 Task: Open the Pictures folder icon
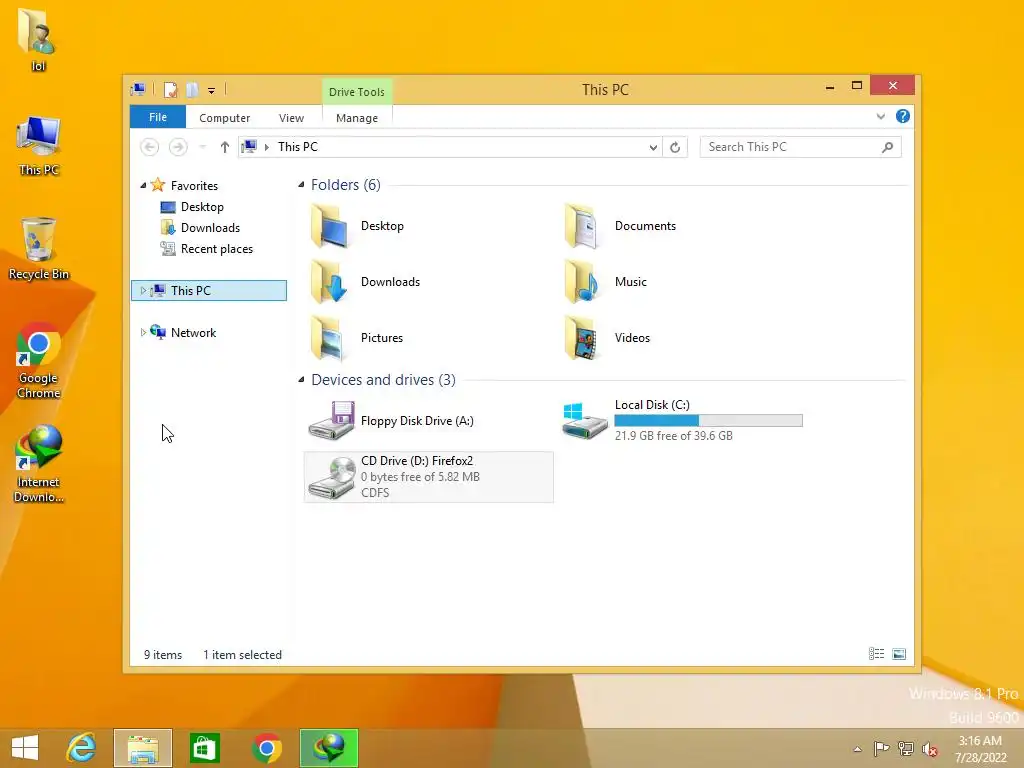coord(328,338)
